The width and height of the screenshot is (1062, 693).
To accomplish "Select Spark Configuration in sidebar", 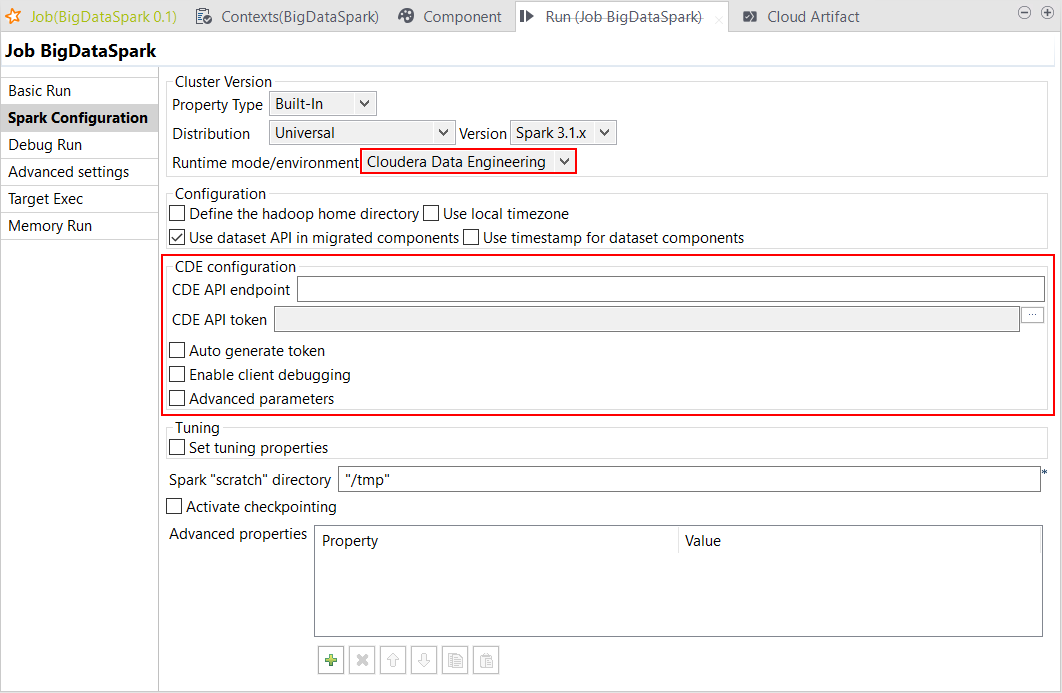I will 79,118.
